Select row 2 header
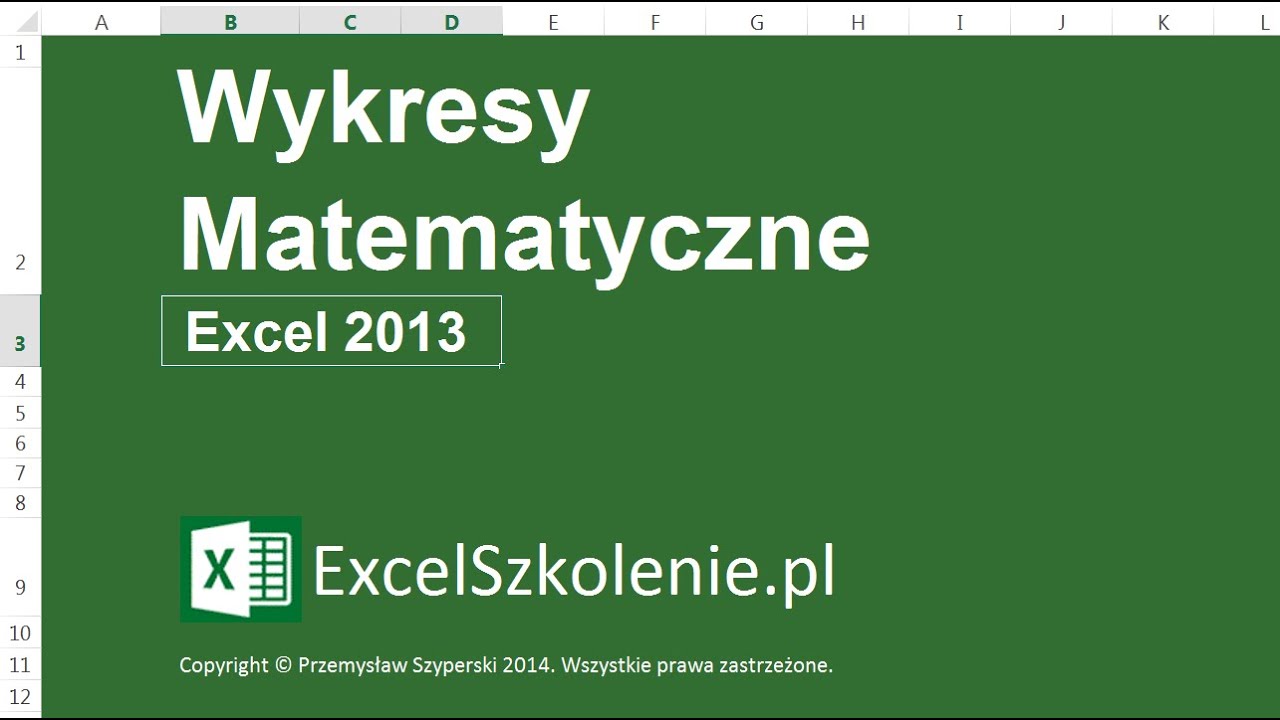Viewport: 1280px width, 720px height. [x=20, y=181]
